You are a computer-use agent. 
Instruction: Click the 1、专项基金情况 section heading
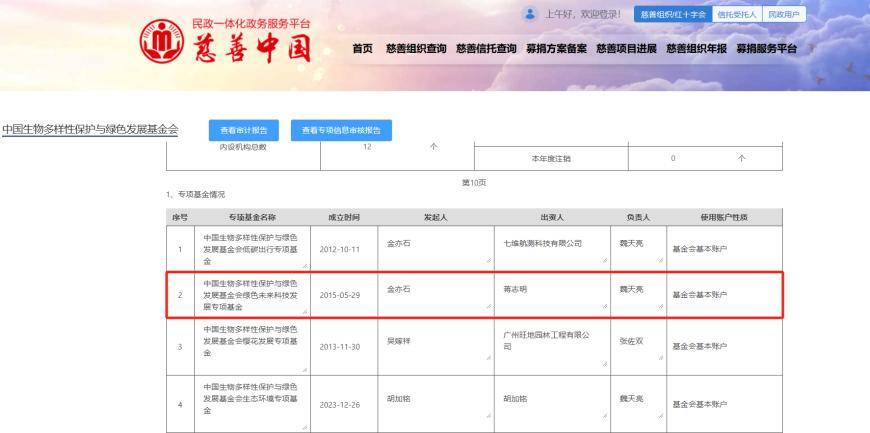[195, 195]
